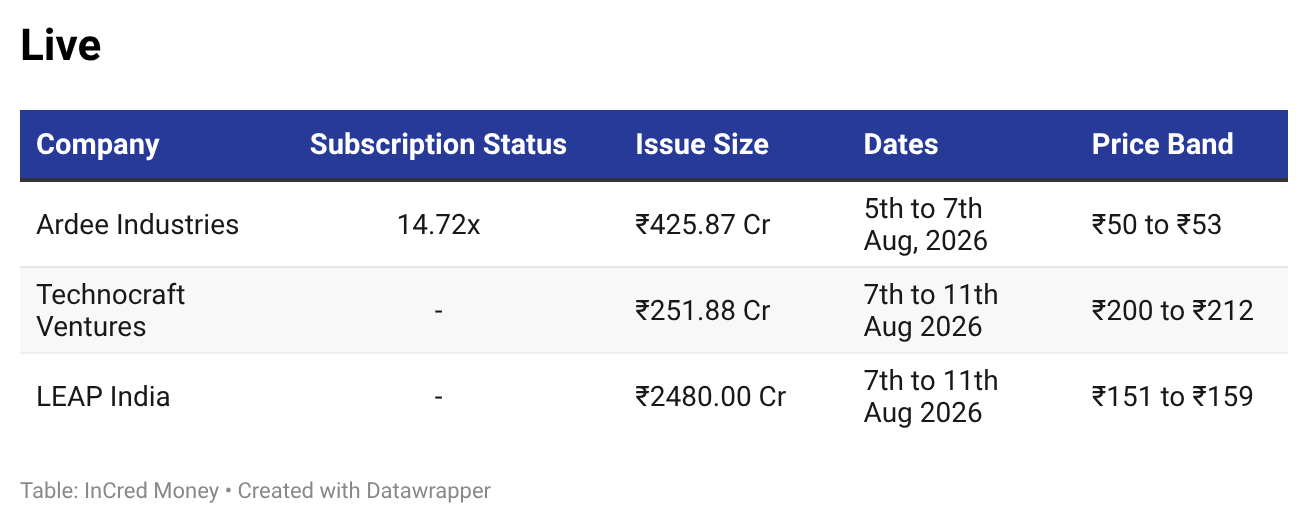Click the ₹425.87 Cr issue size

coord(703,224)
